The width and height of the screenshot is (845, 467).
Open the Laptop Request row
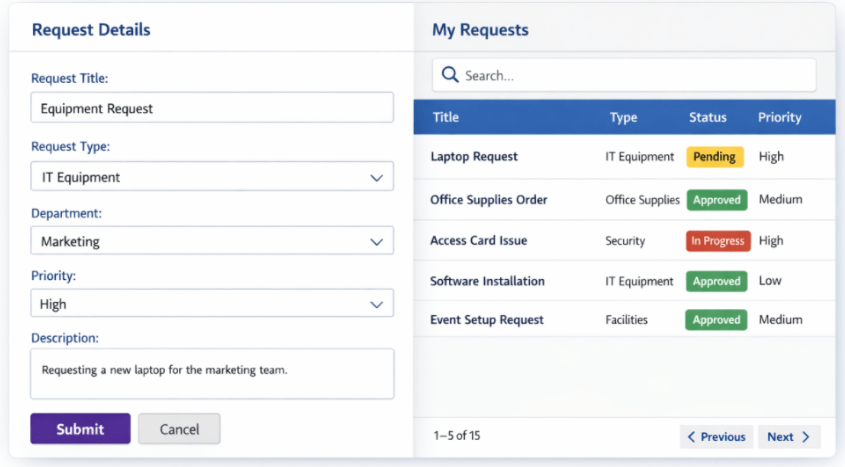tap(625, 157)
